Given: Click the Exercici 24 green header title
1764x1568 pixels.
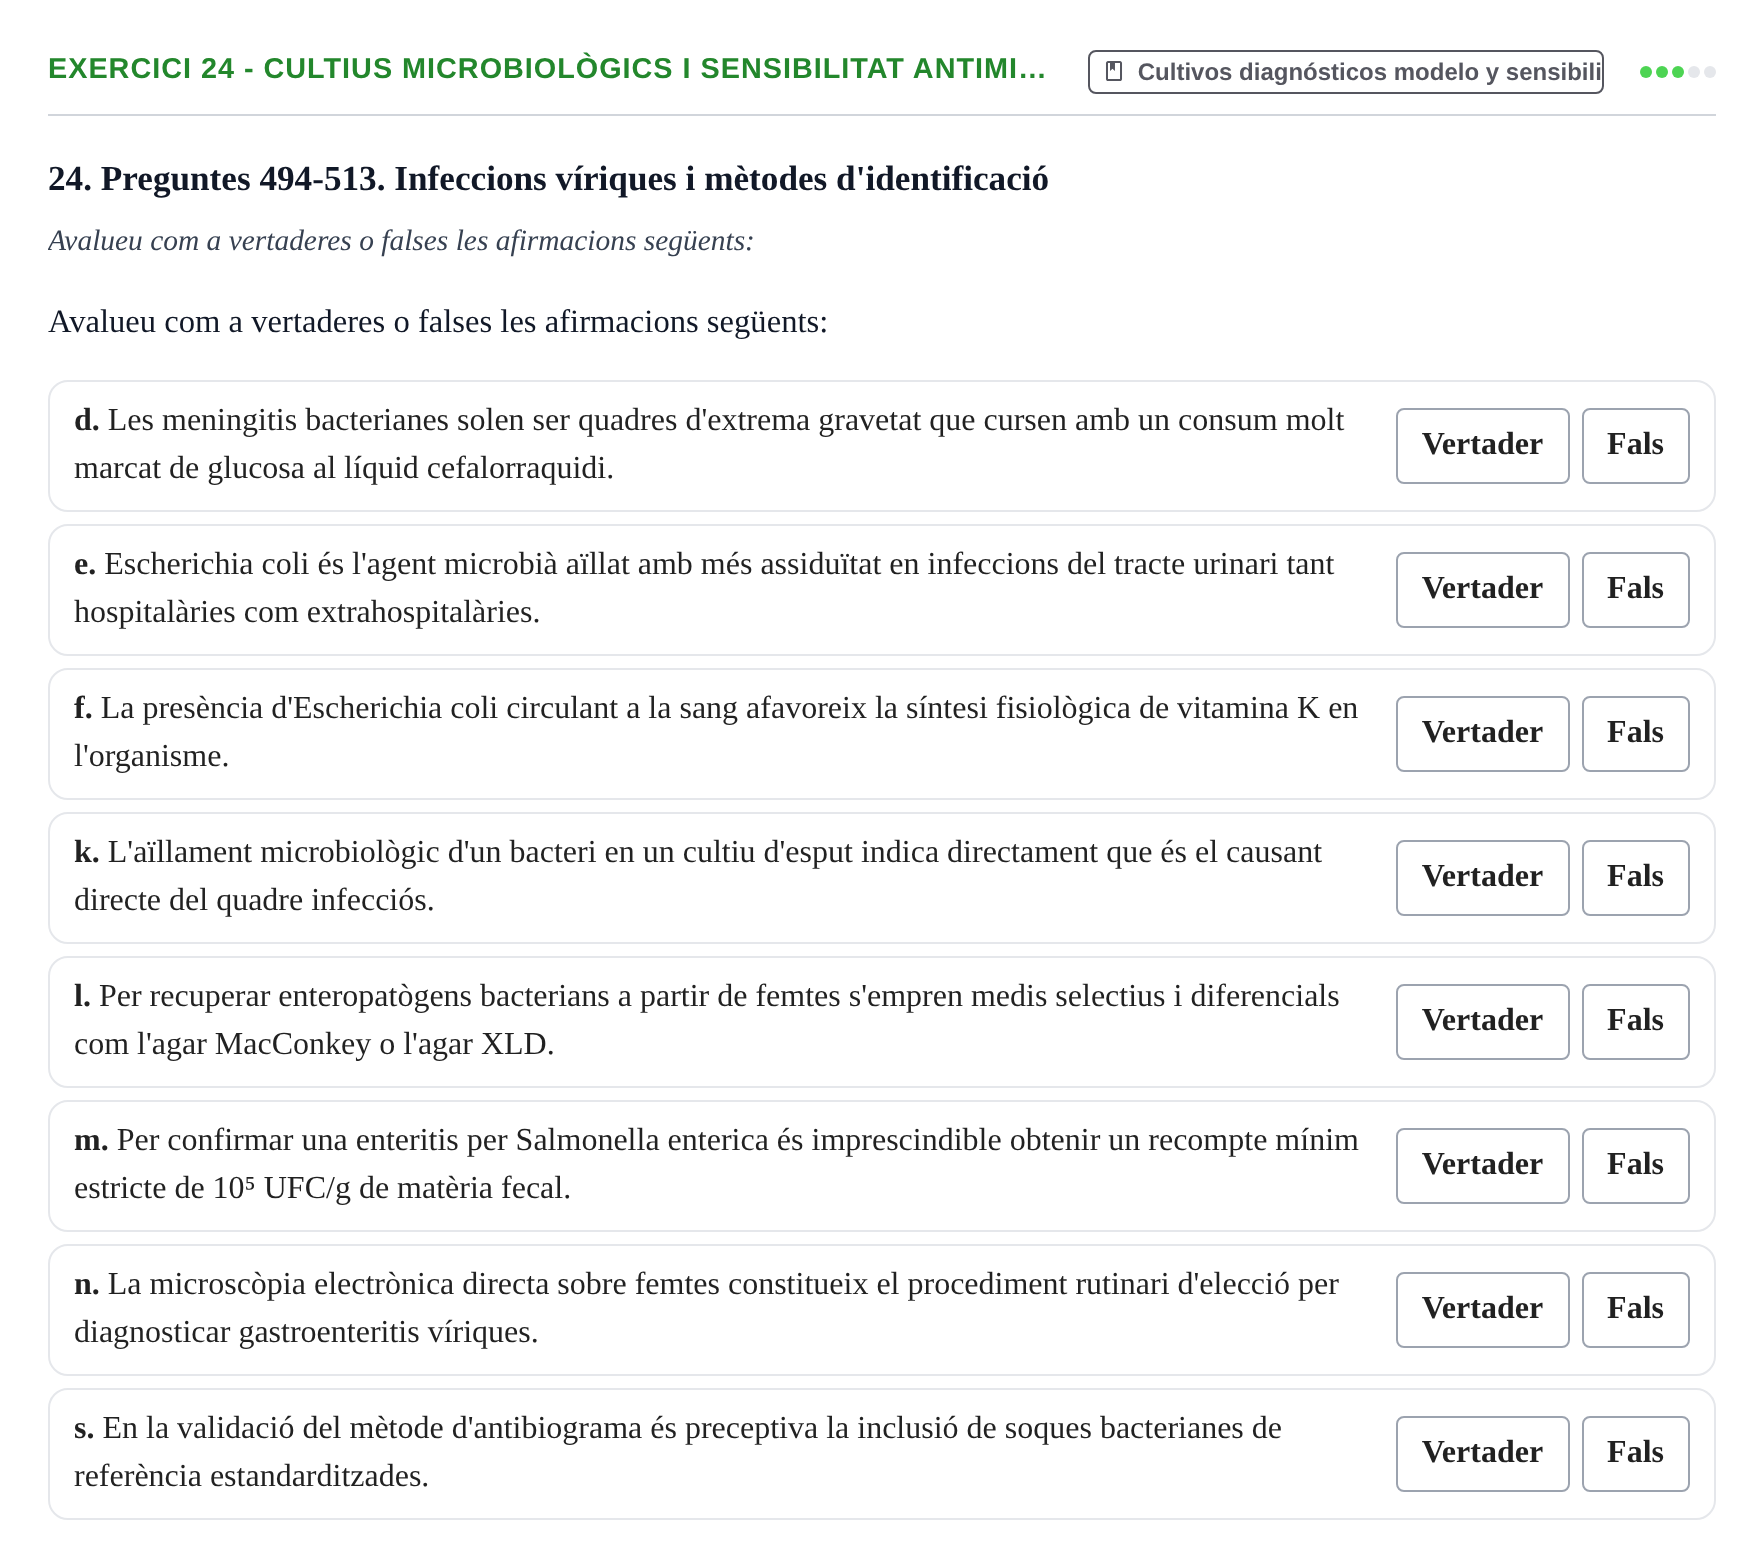Looking at the screenshot, I should point(547,68).
